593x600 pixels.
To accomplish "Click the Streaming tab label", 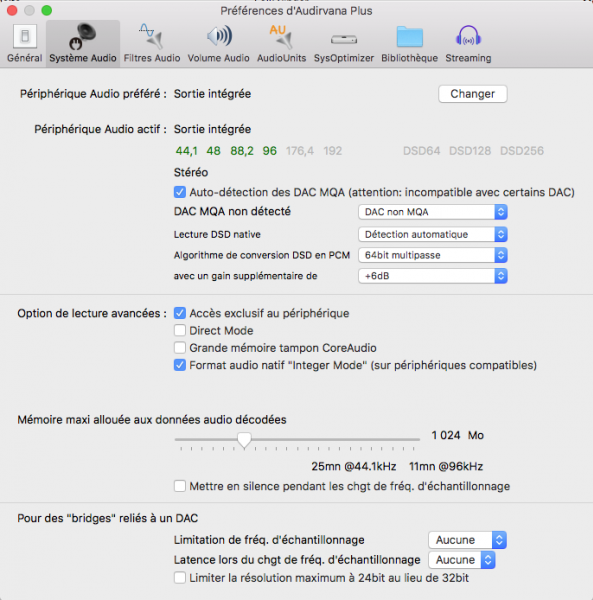I will (x=468, y=58).
